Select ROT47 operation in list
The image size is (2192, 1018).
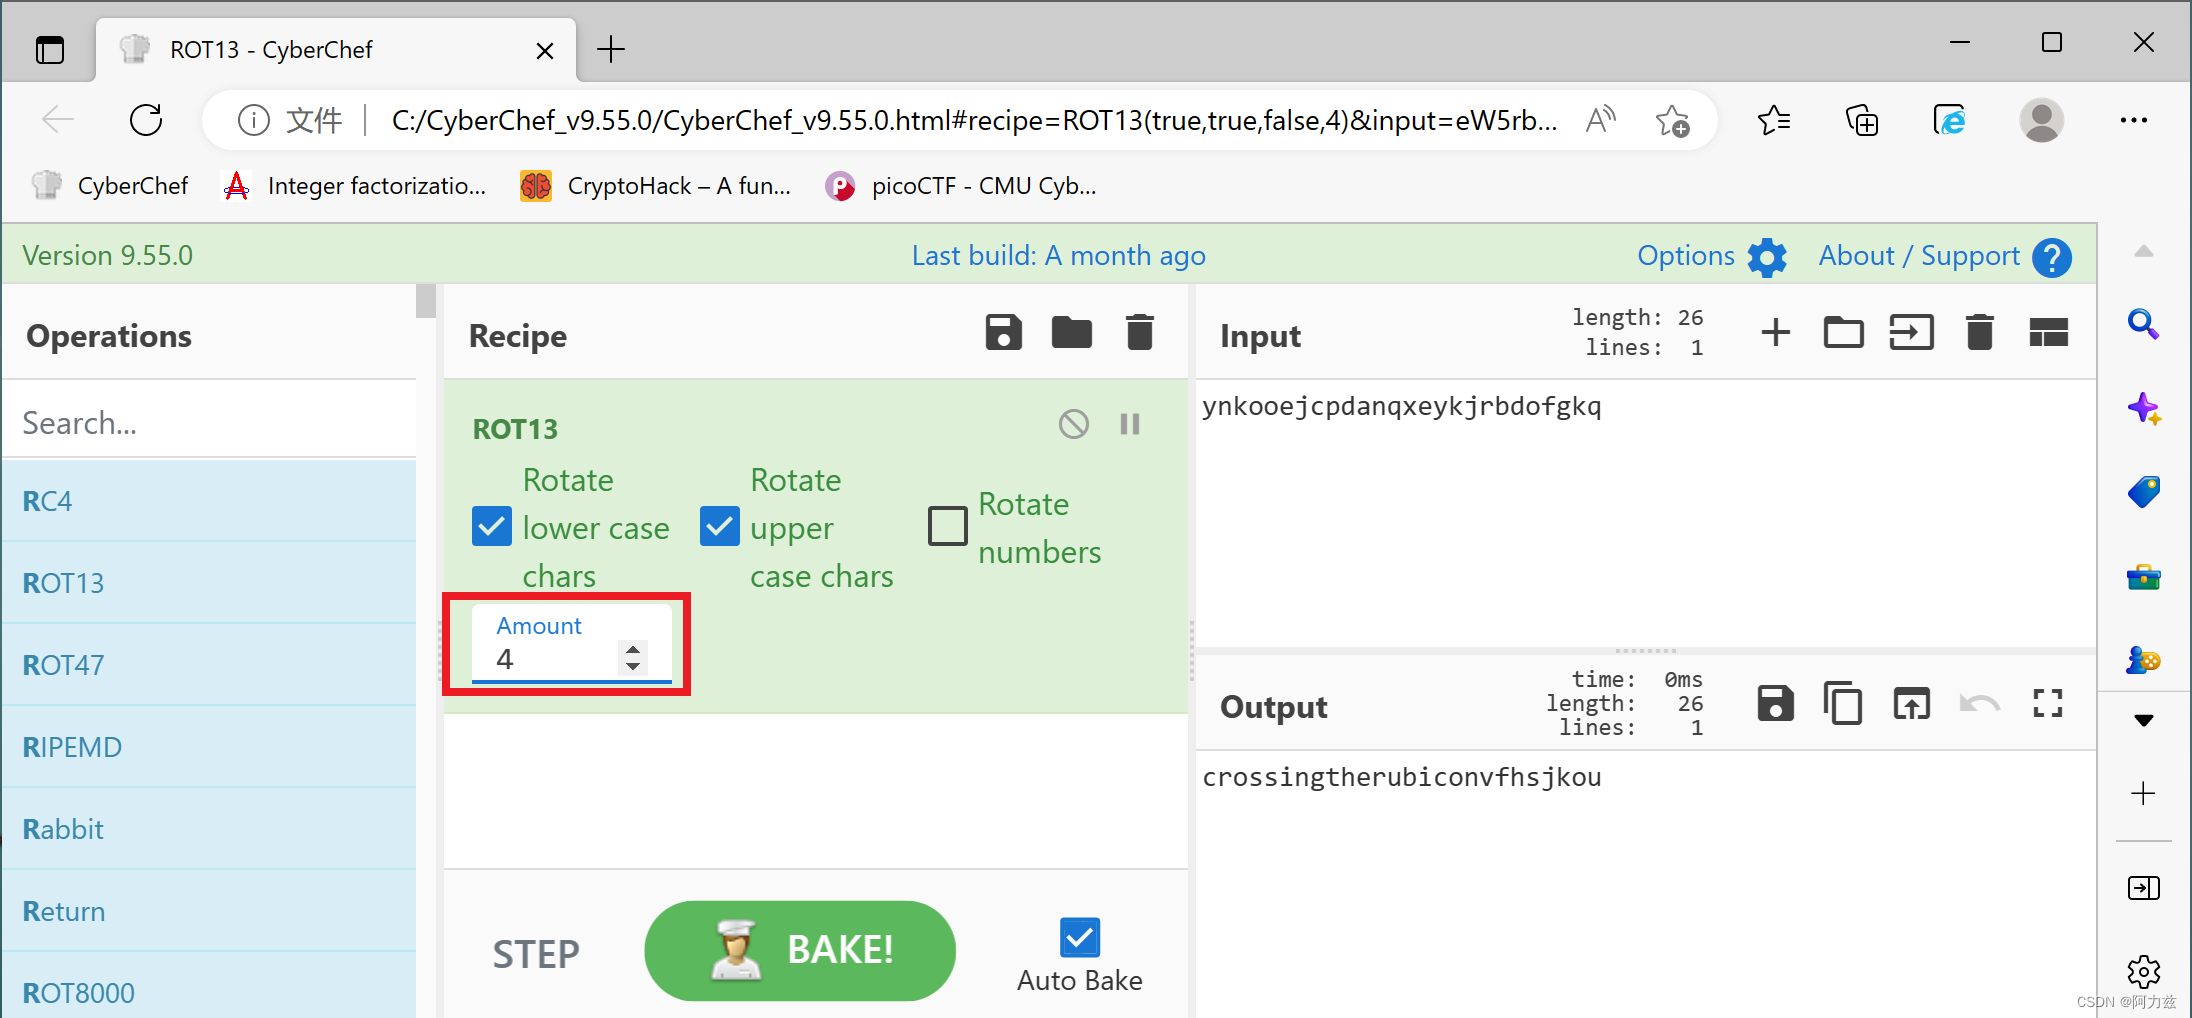click(x=209, y=665)
